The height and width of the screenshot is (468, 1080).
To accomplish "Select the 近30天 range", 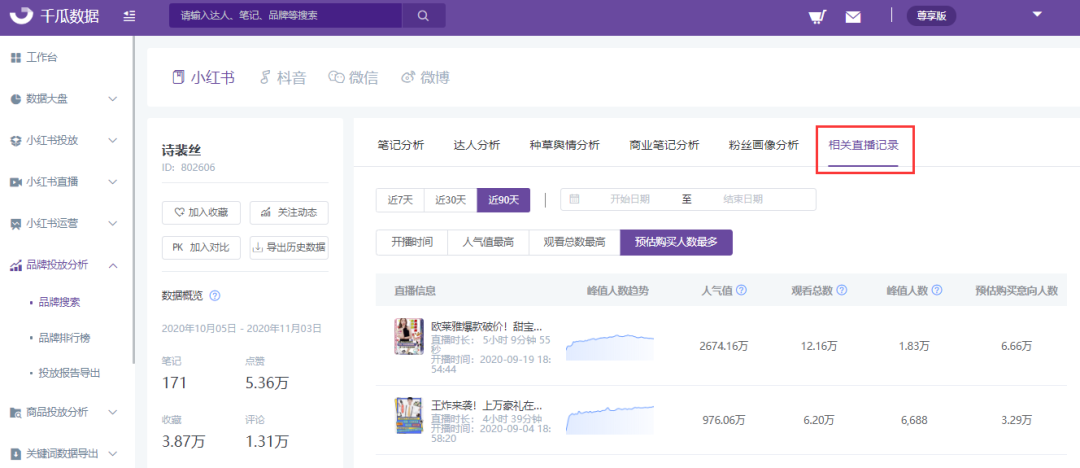I will (451, 200).
